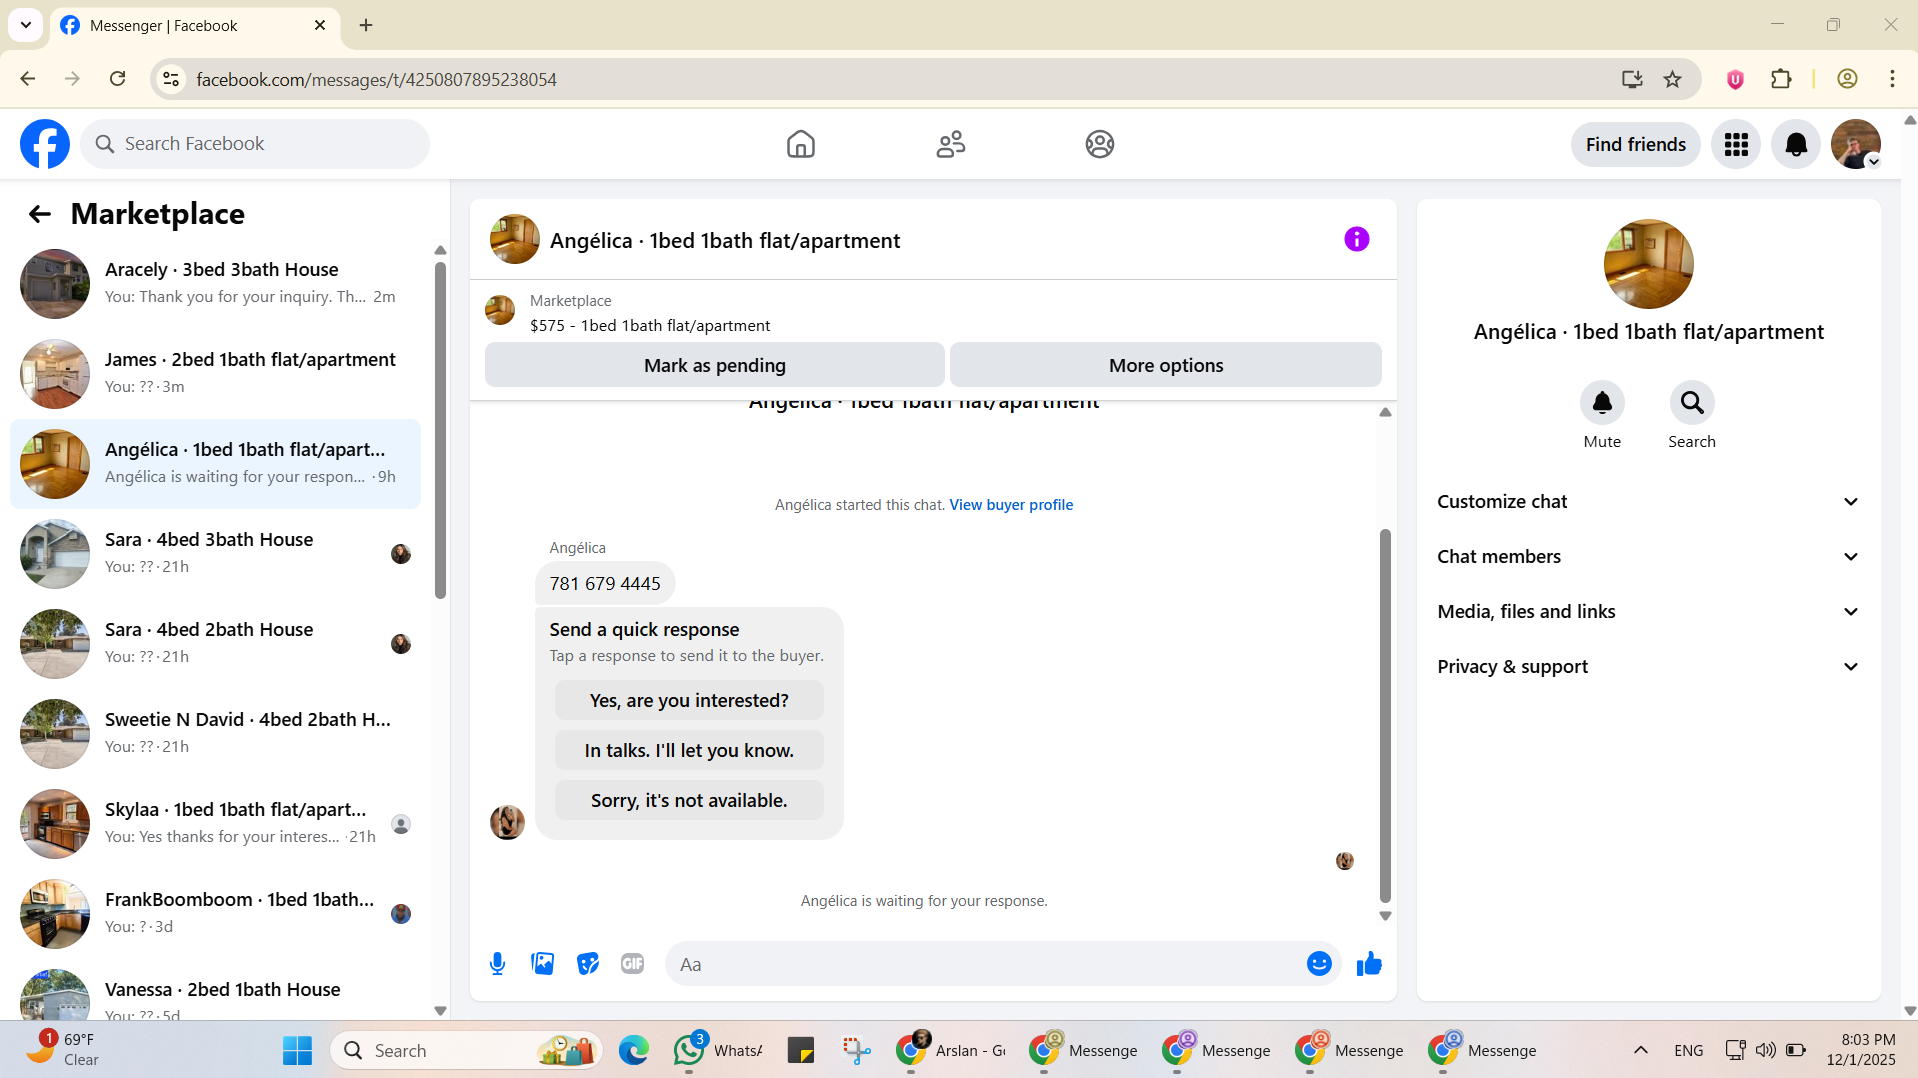Click Mark as pending button

click(x=715, y=365)
